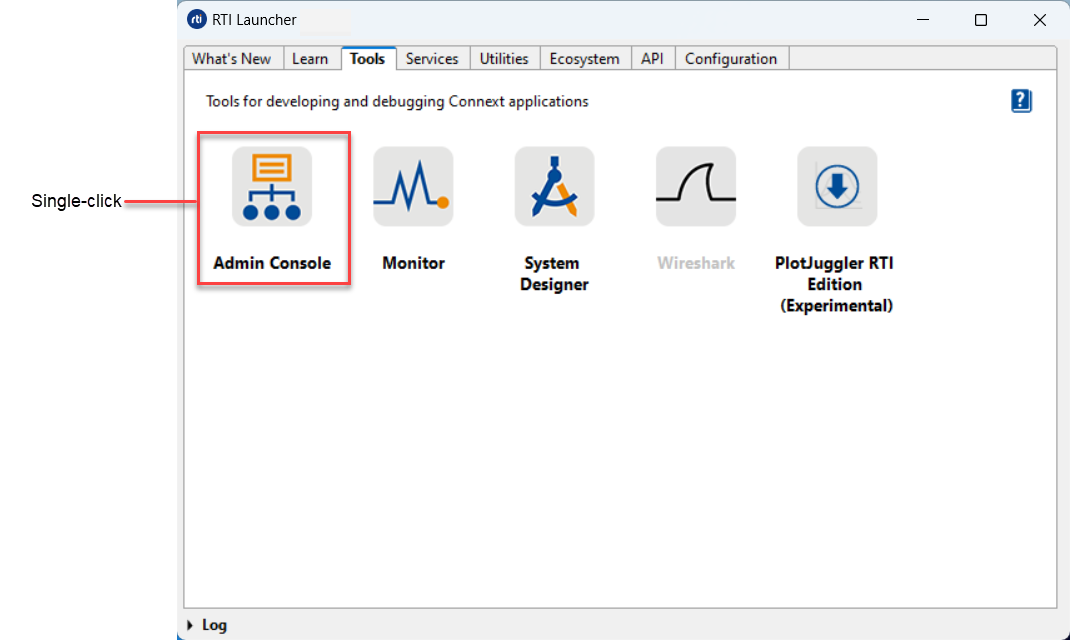1070x640 pixels.
Task: Click the Log label text
Action: click(214, 625)
